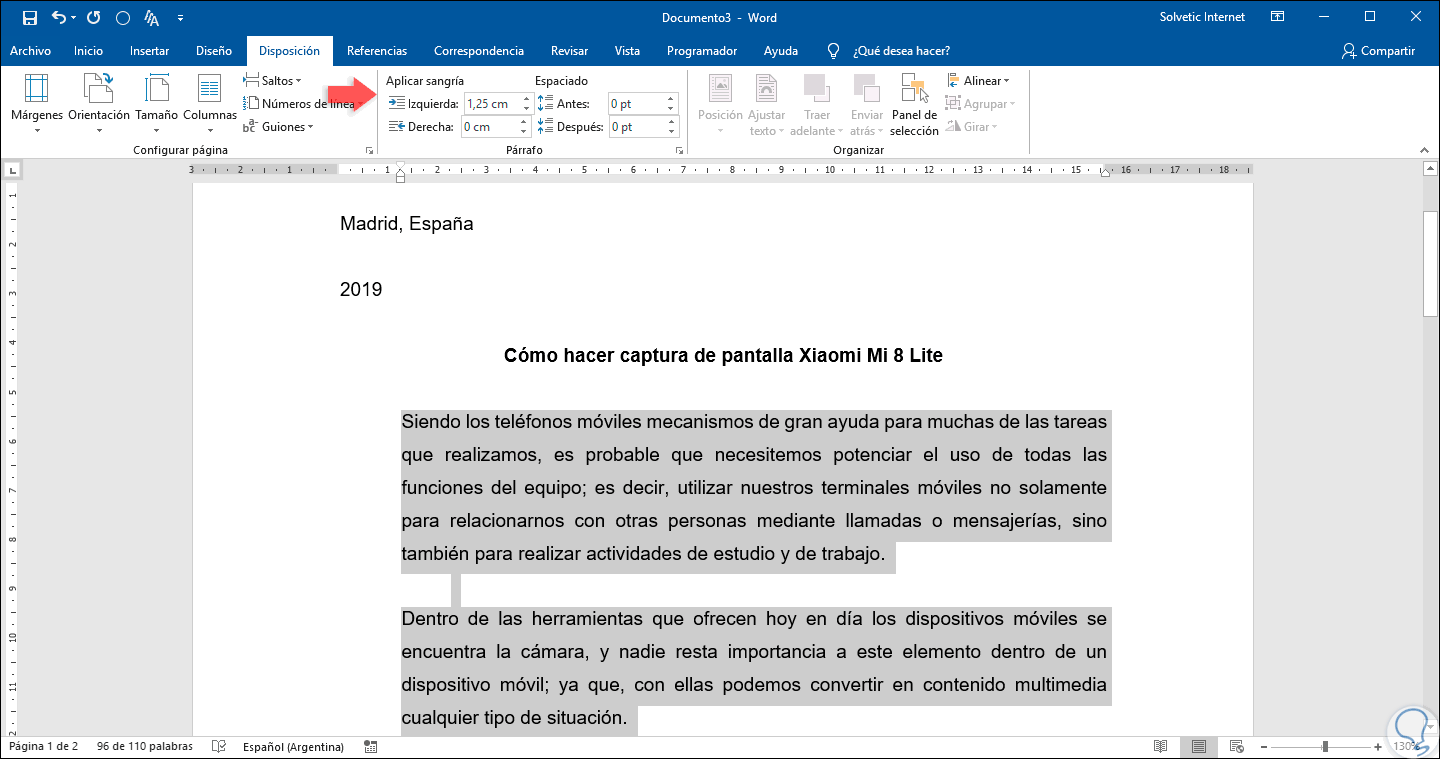Launch the Configurar página dialog
The width and height of the screenshot is (1440, 759).
click(369, 150)
